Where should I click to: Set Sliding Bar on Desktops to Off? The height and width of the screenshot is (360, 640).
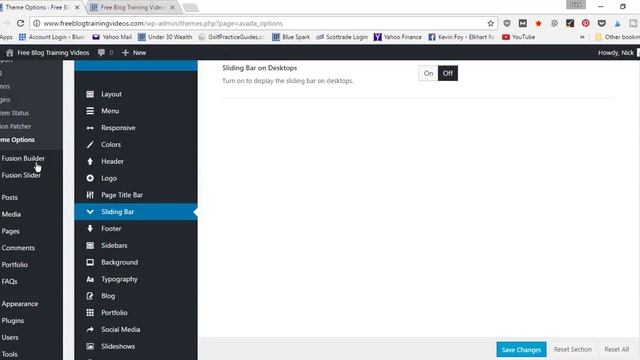[x=448, y=73]
